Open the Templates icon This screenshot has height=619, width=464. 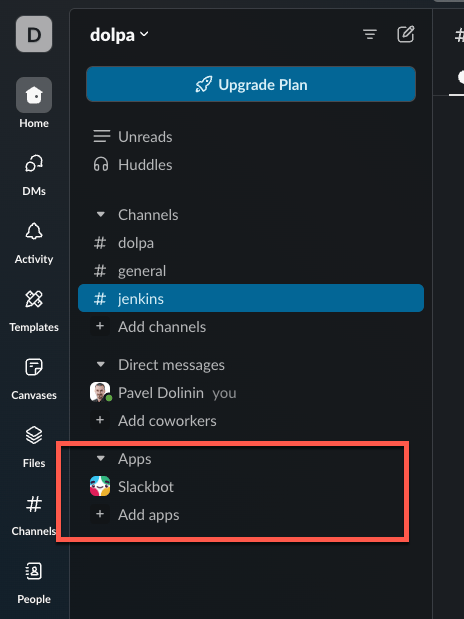click(x=34, y=311)
